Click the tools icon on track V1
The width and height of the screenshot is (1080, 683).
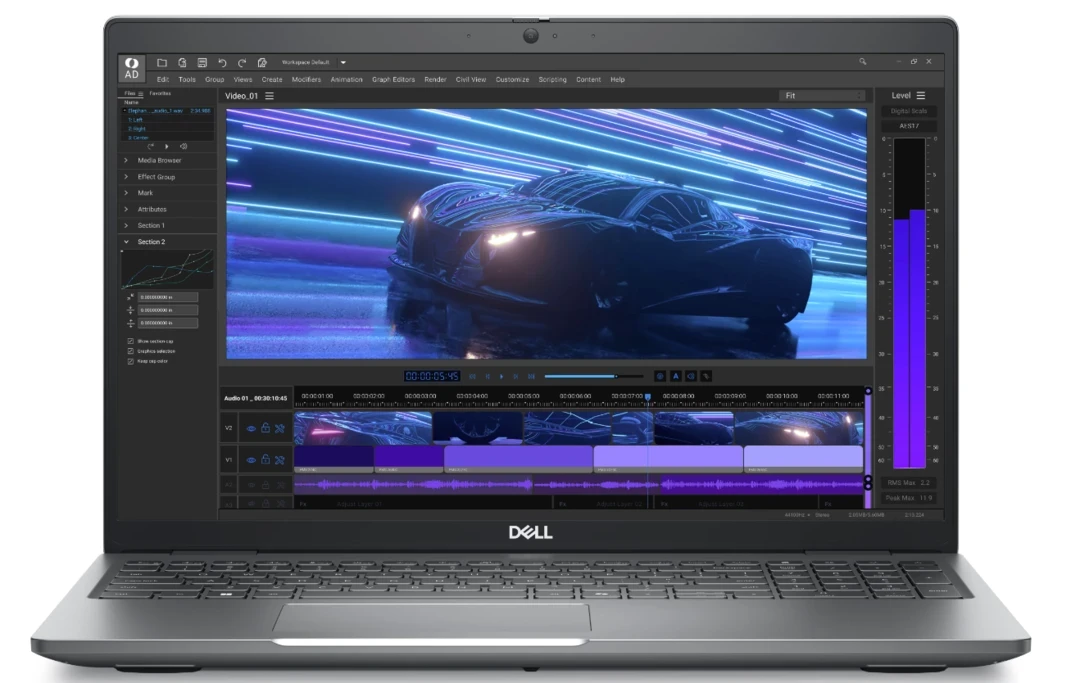[x=280, y=460]
